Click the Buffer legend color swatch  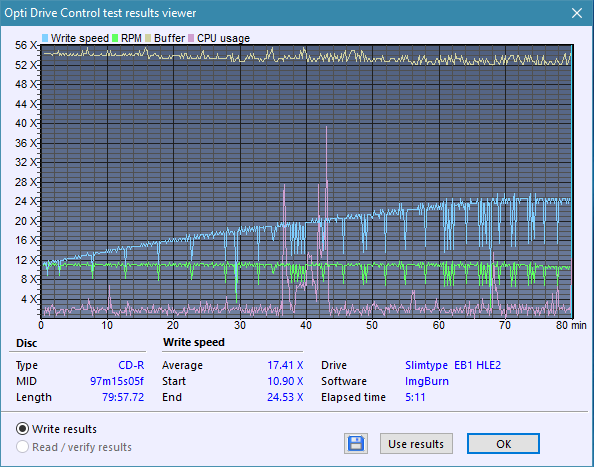[148, 38]
